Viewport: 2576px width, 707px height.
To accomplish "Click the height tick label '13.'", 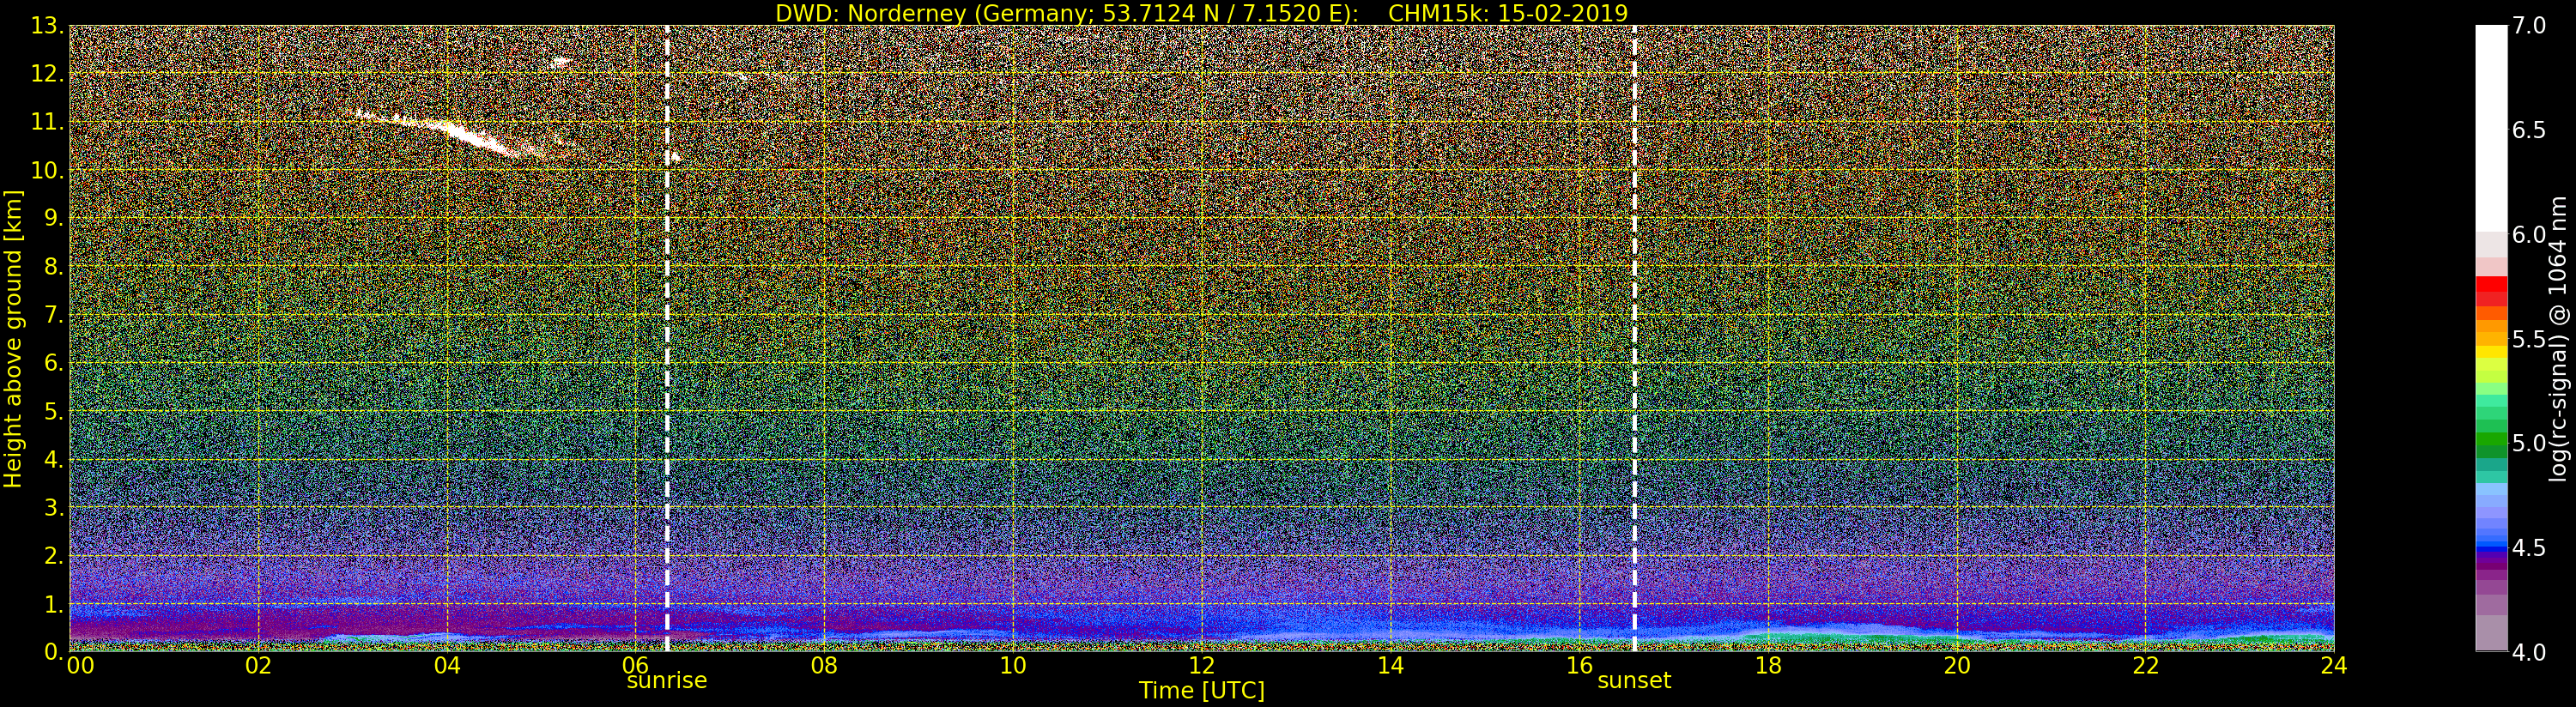I will pyautogui.click(x=47, y=26).
